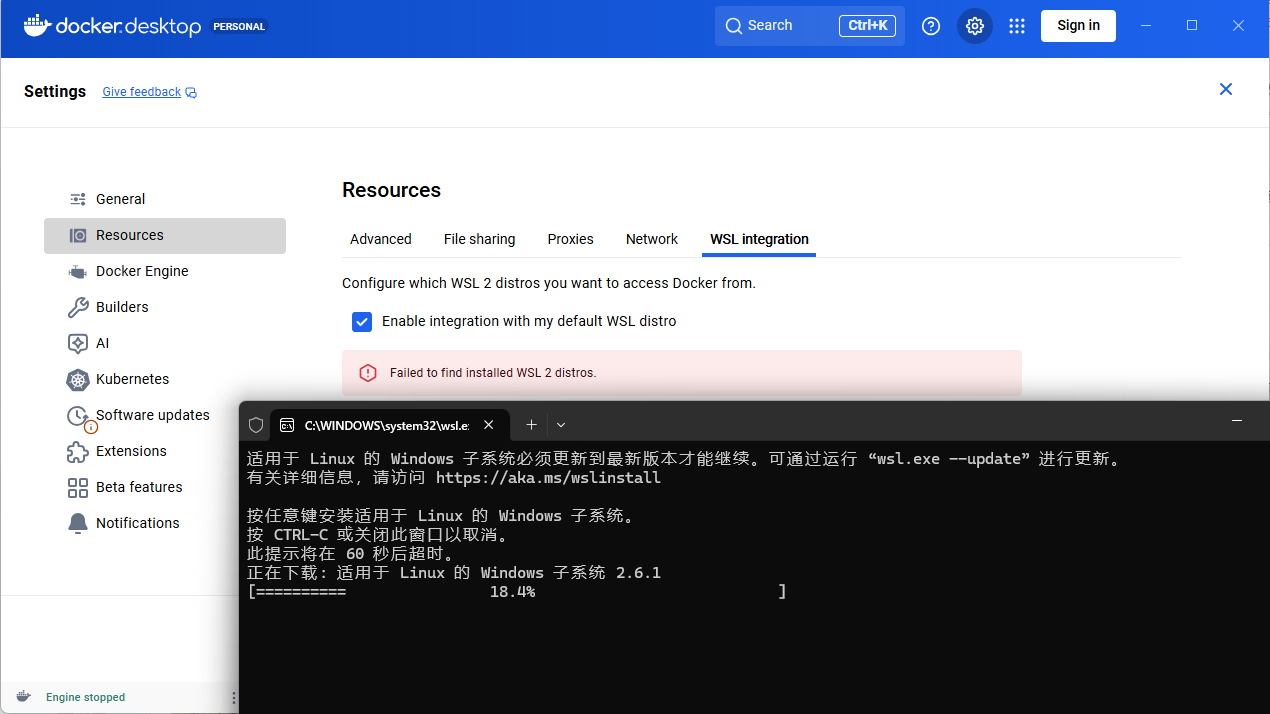The height and width of the screenshot is (714, 1270).
Task: Click the search magnifier icon
Action: (734, 26)
